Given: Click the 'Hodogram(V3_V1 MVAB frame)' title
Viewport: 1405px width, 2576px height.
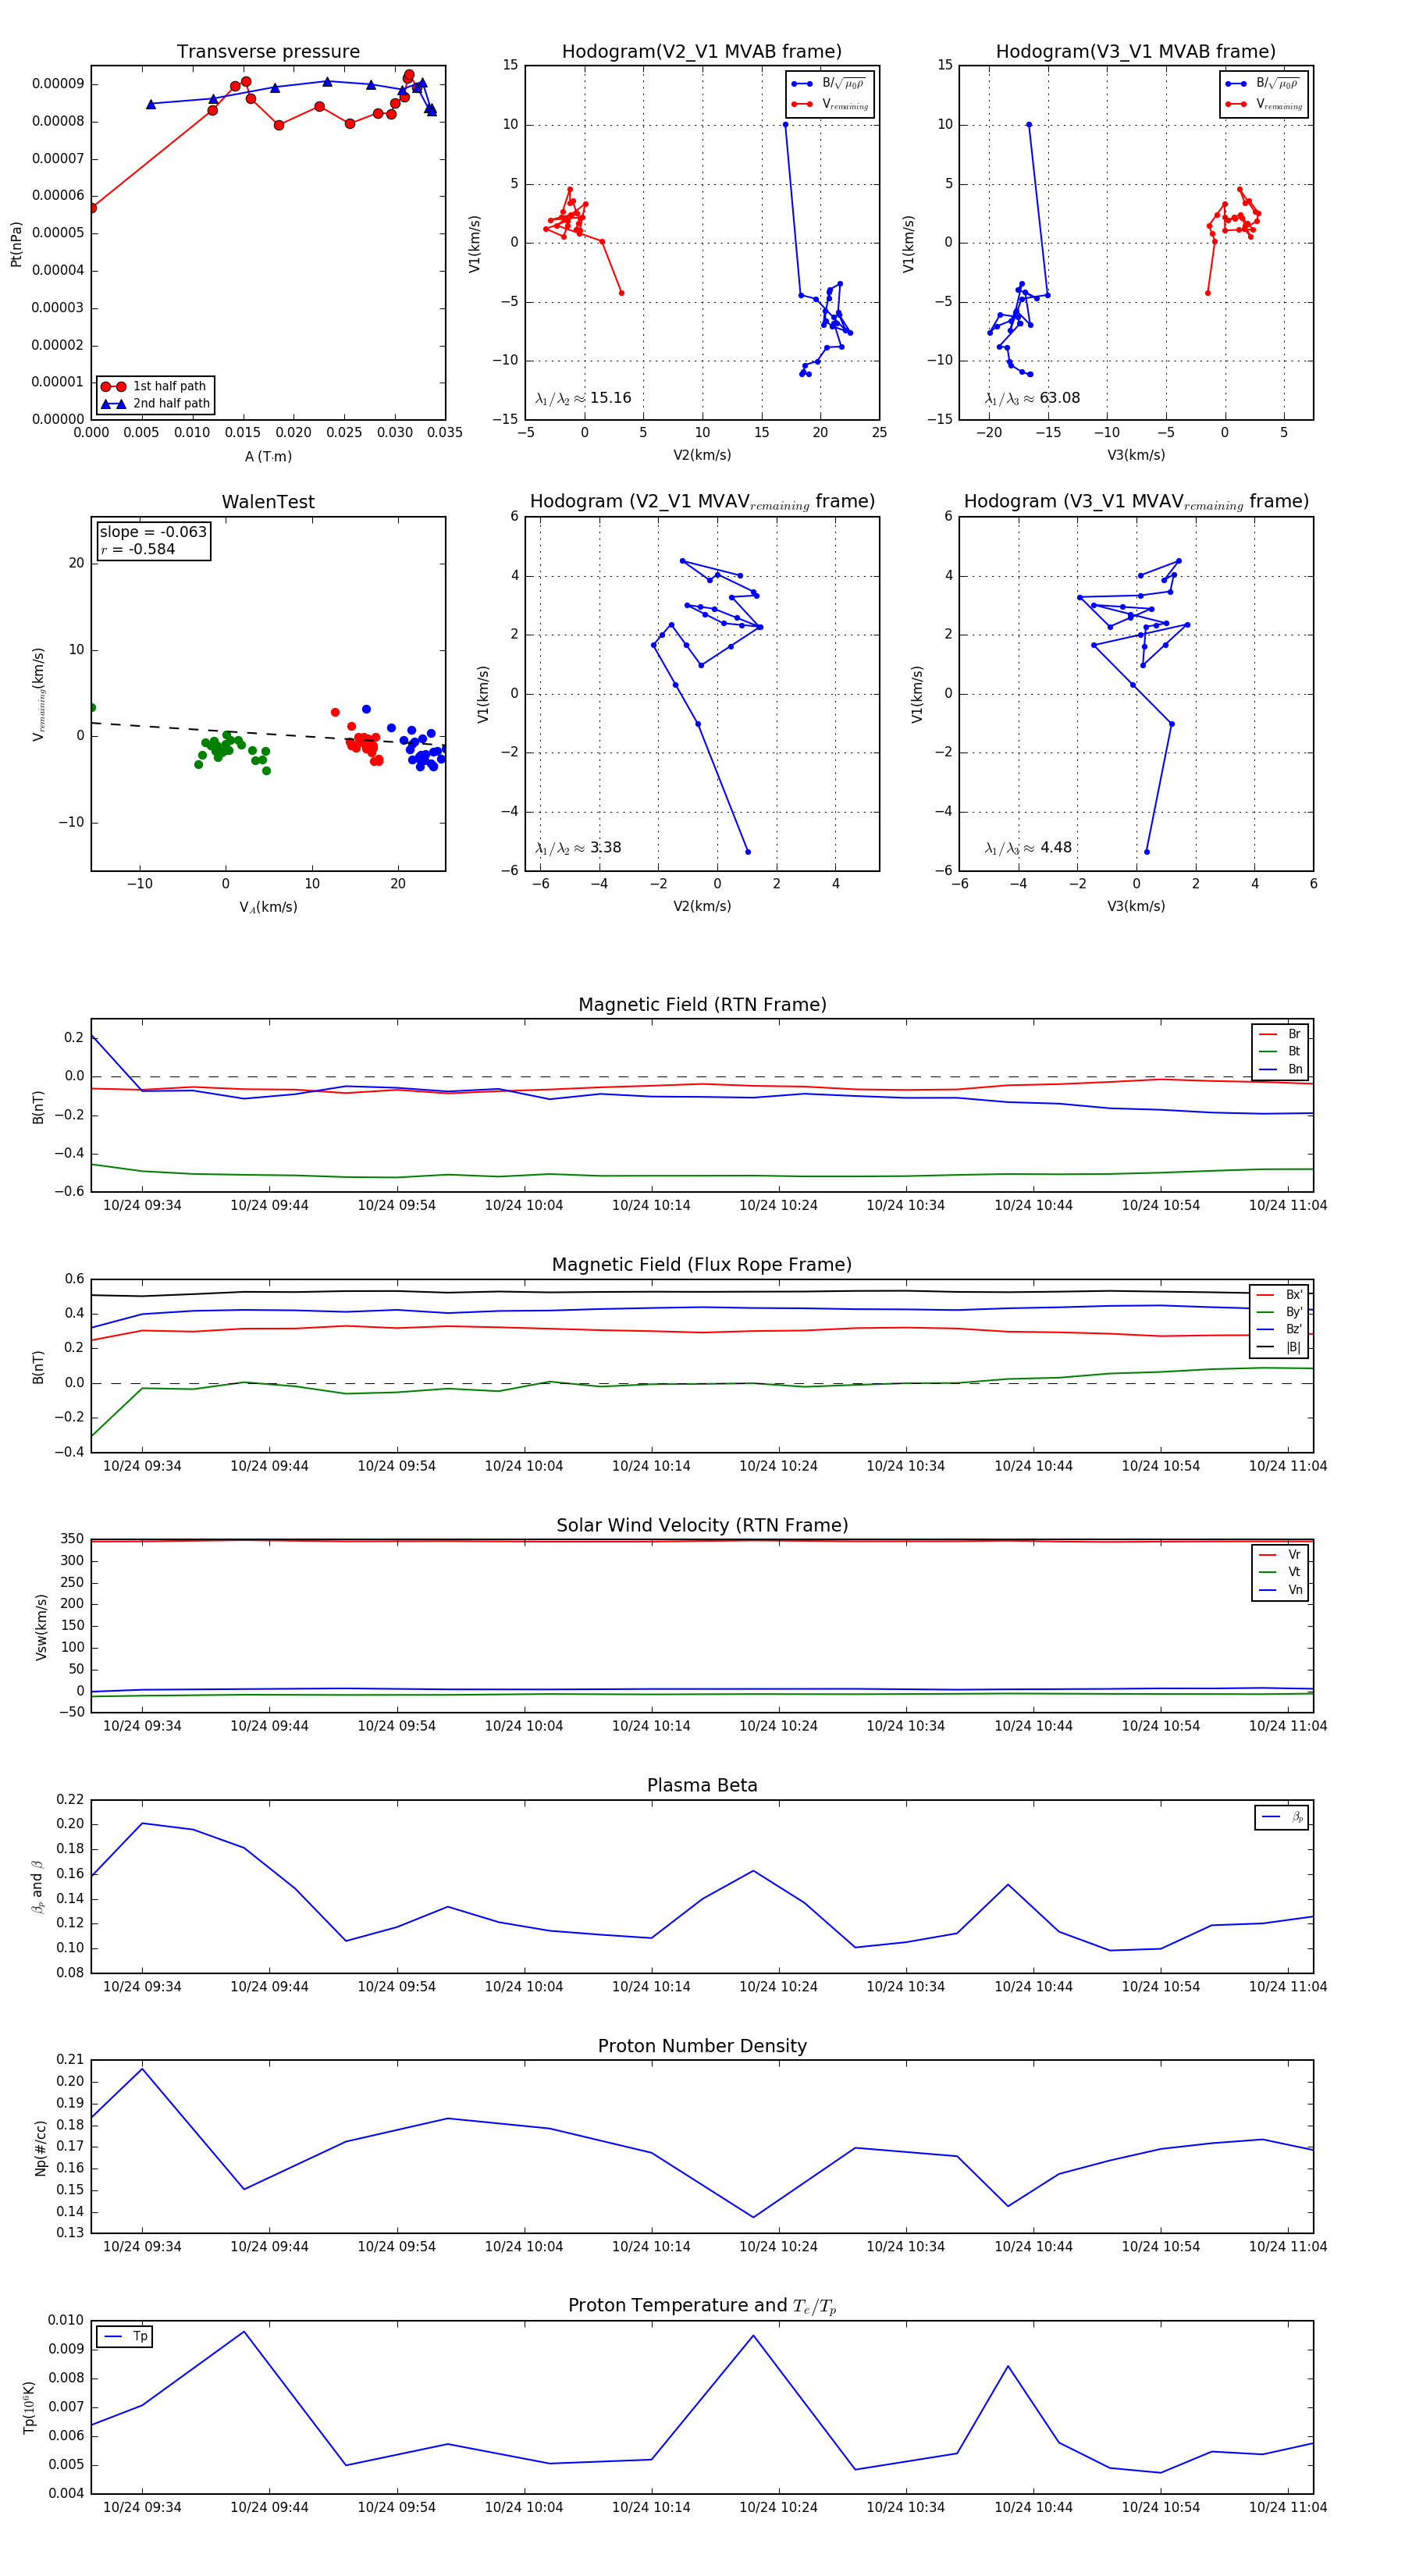Looking at the screenshot, I should click(1136, 51).
